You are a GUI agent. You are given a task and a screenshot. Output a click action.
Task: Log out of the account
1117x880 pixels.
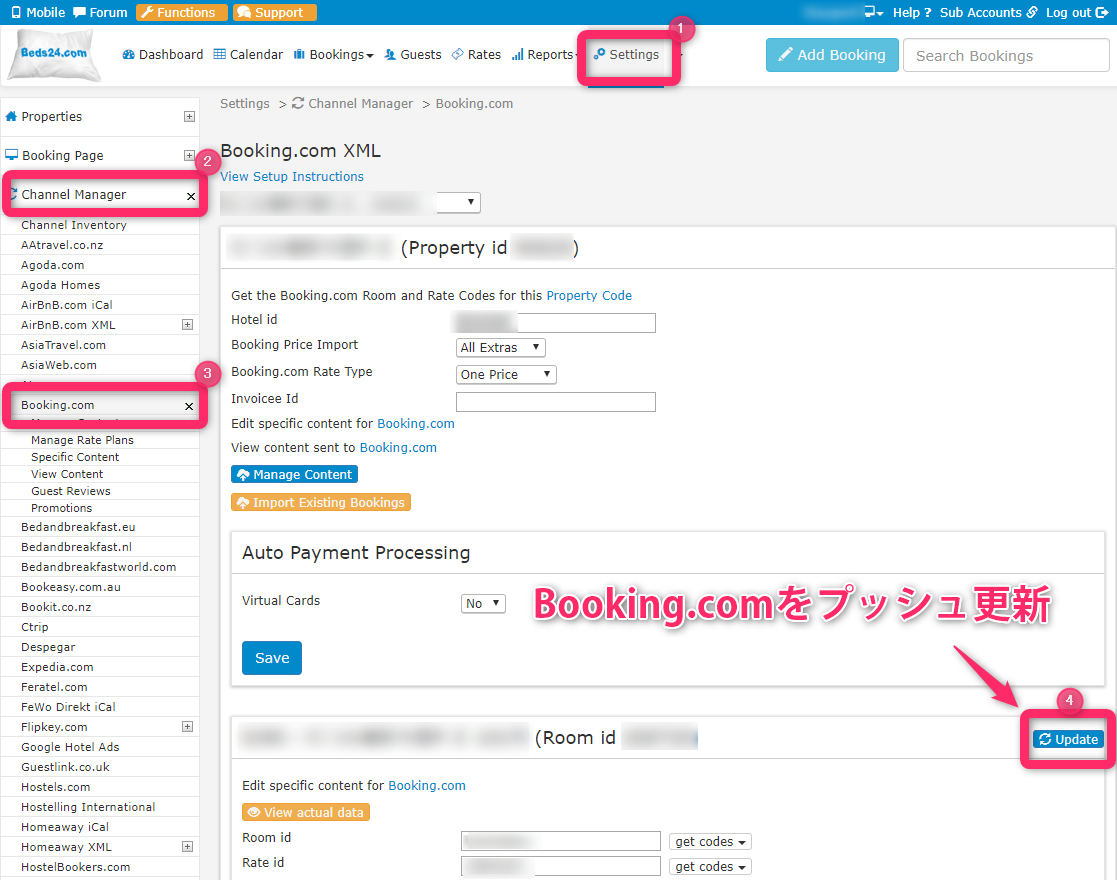coord(1076,12)
